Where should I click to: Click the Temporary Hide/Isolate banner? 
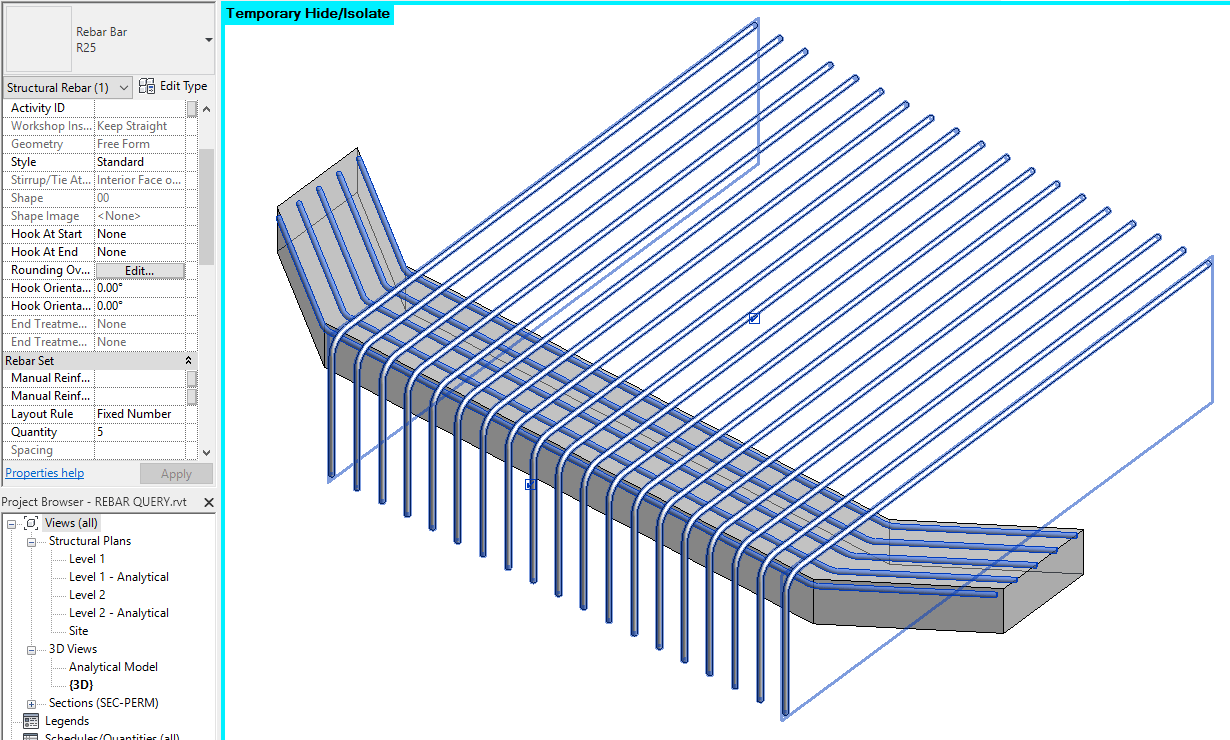[x=306, y=13]
